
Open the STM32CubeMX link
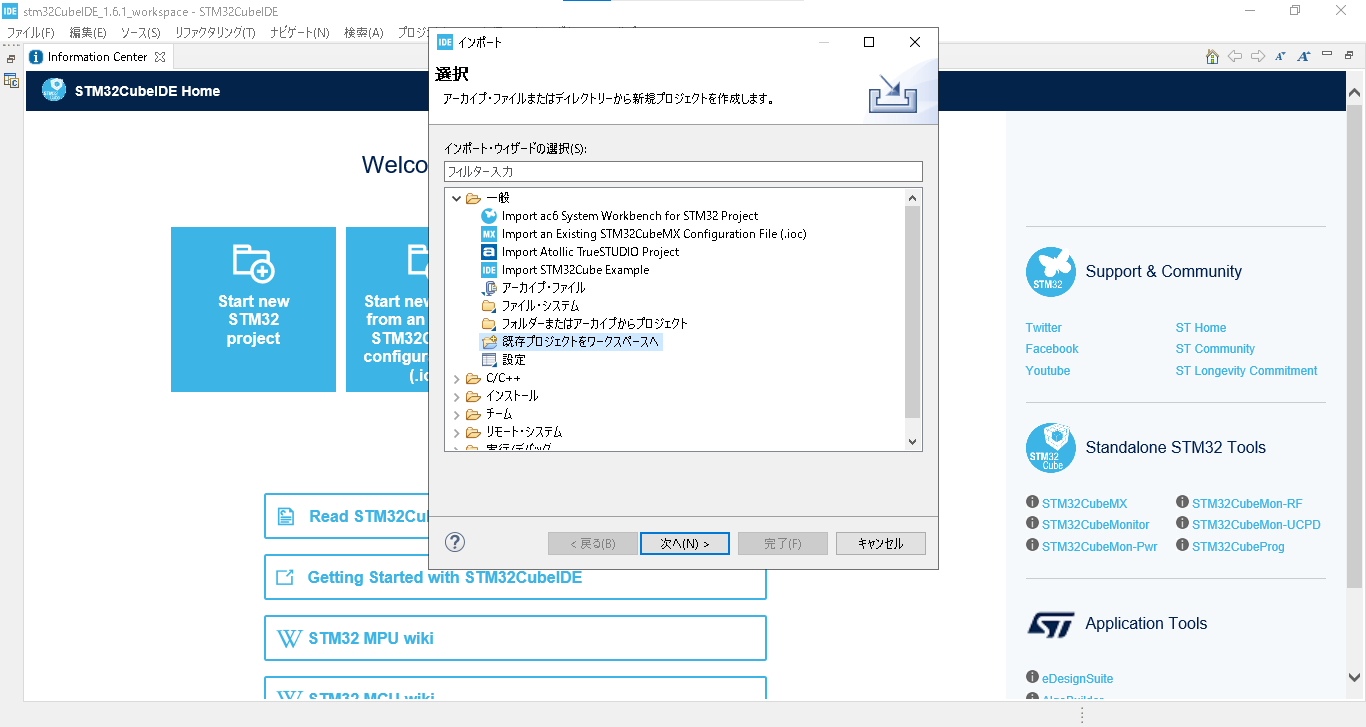(1084, 504)
